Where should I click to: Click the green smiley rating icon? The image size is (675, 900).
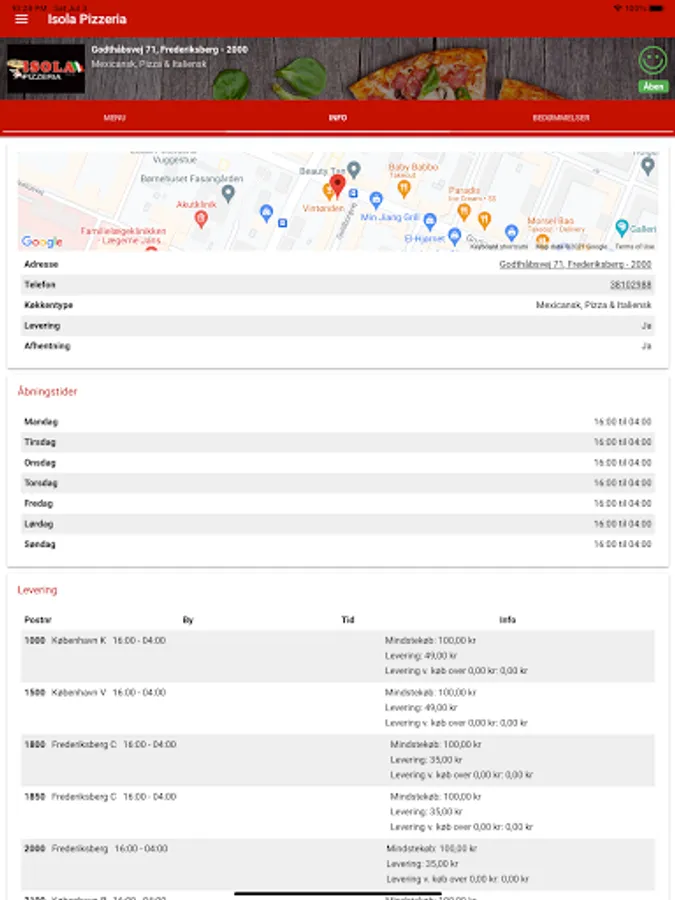click(653, 60)
